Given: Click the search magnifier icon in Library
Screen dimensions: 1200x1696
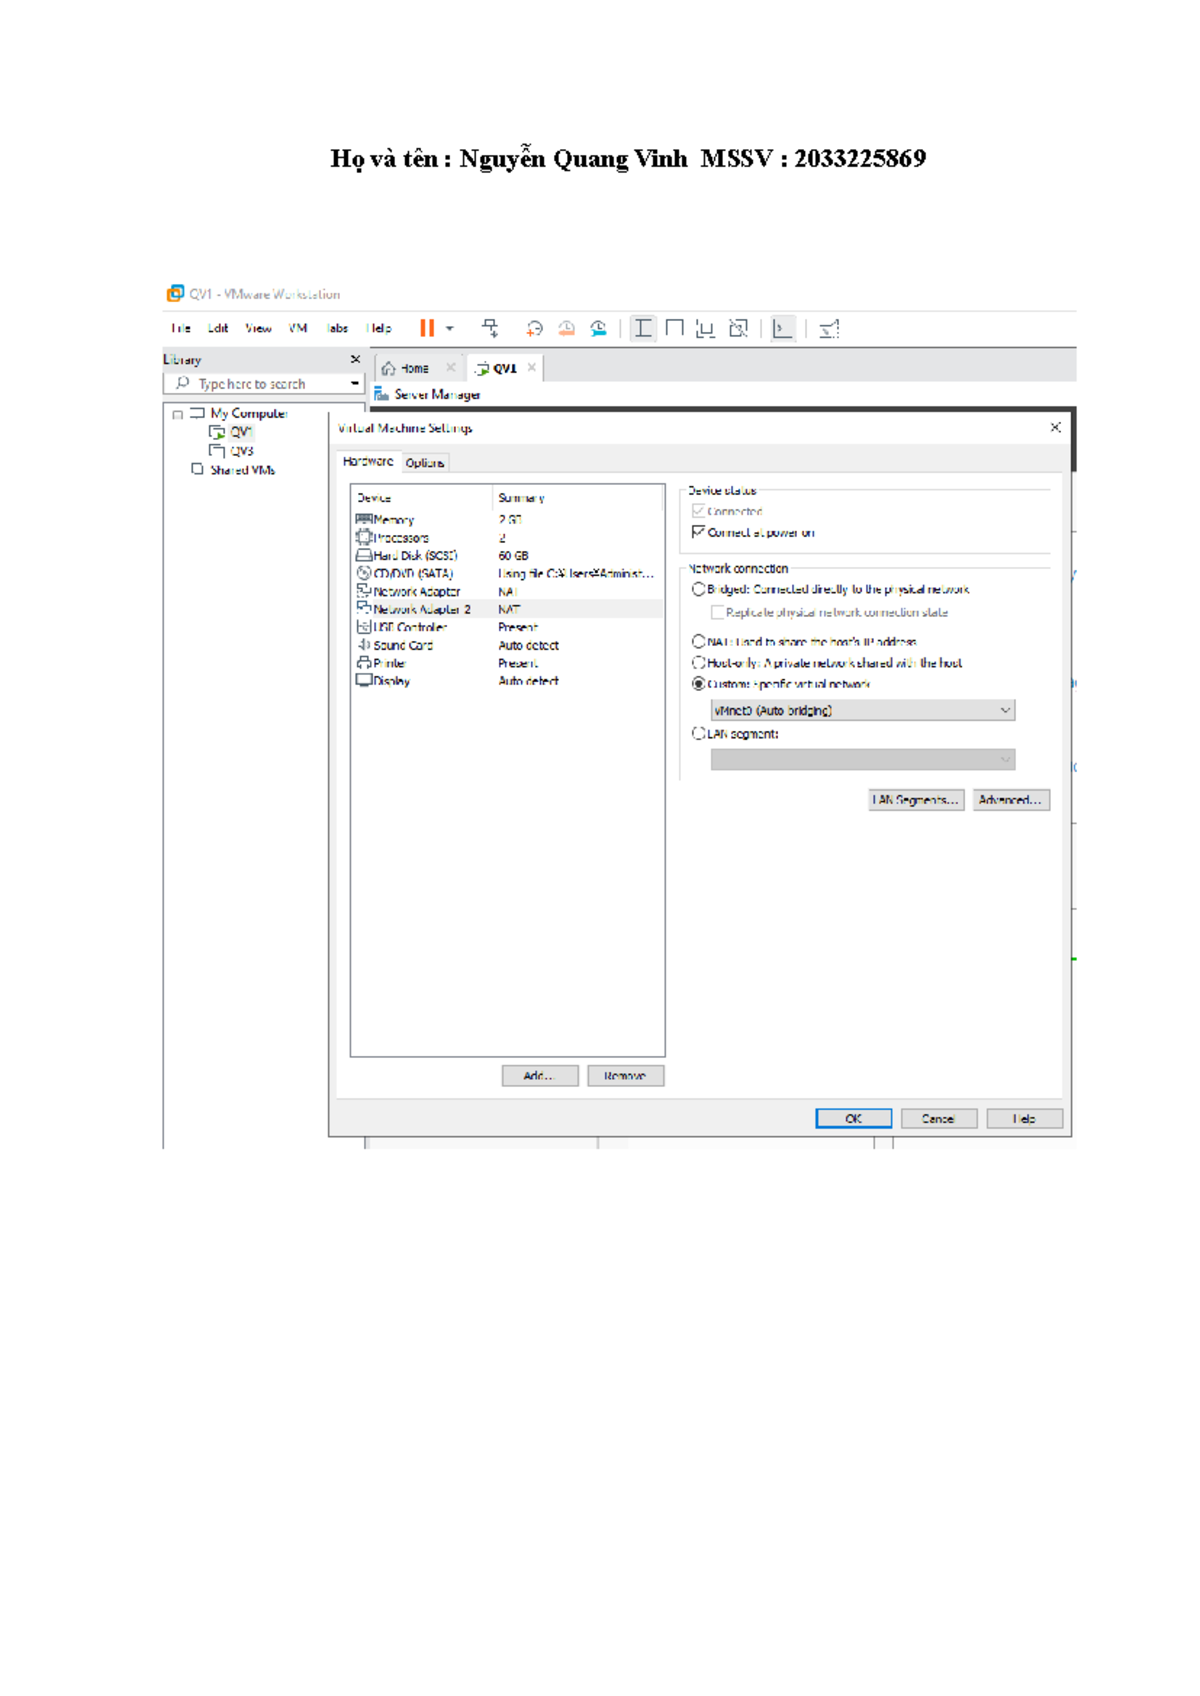Looking at the screenshot, I should tap(182, 383).
